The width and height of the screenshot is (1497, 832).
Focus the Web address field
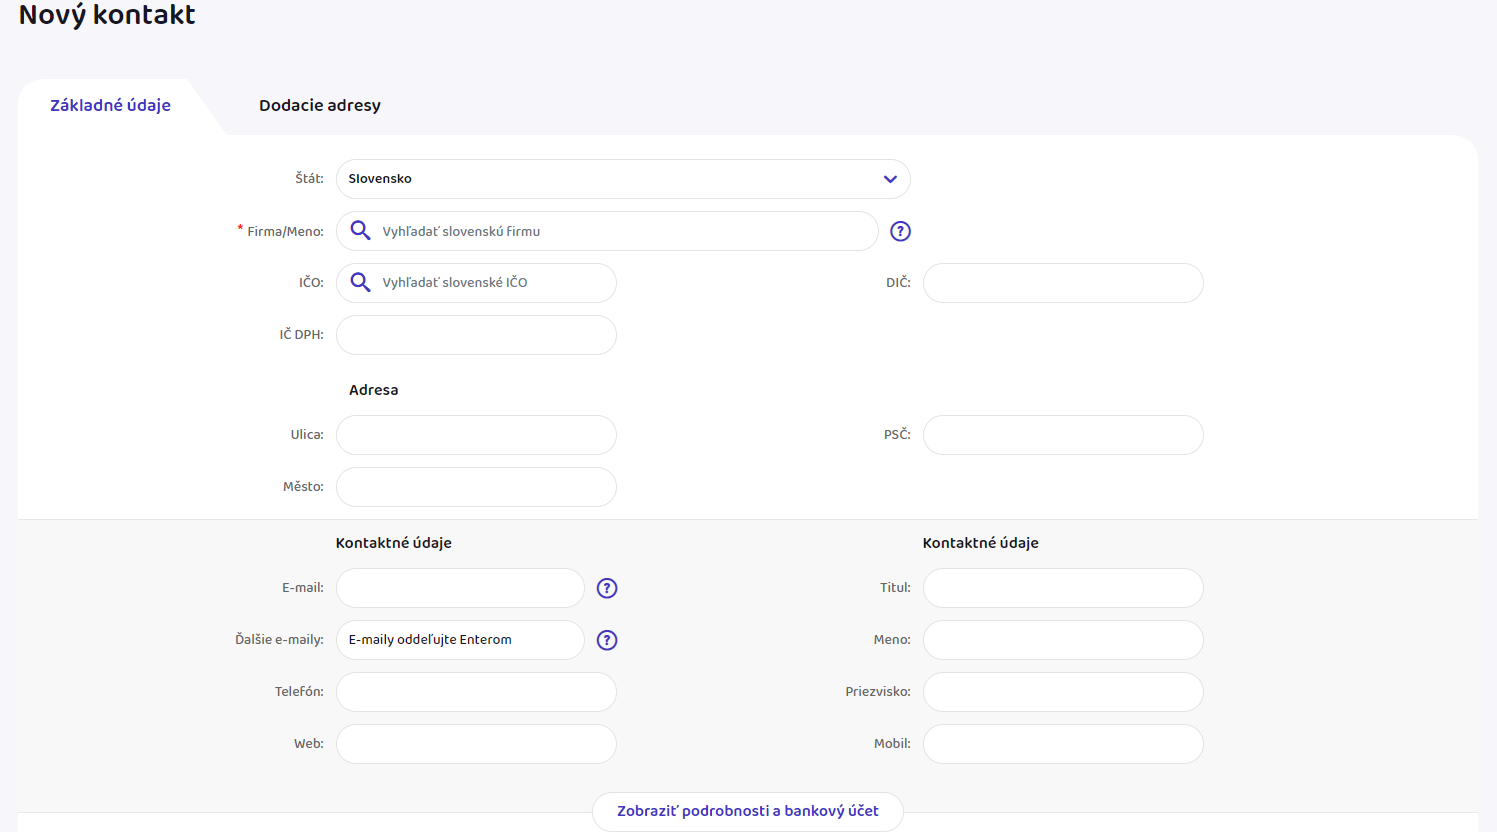(476, 744)
